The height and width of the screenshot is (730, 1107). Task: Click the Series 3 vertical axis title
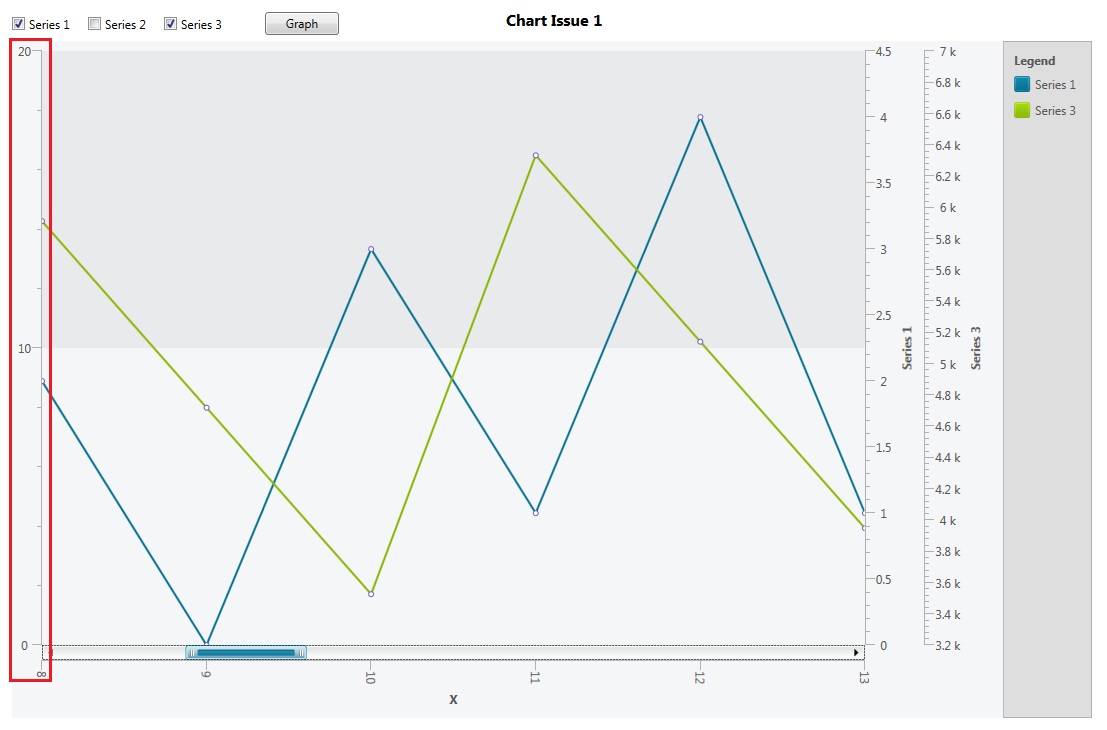click(x=976, y=348)
